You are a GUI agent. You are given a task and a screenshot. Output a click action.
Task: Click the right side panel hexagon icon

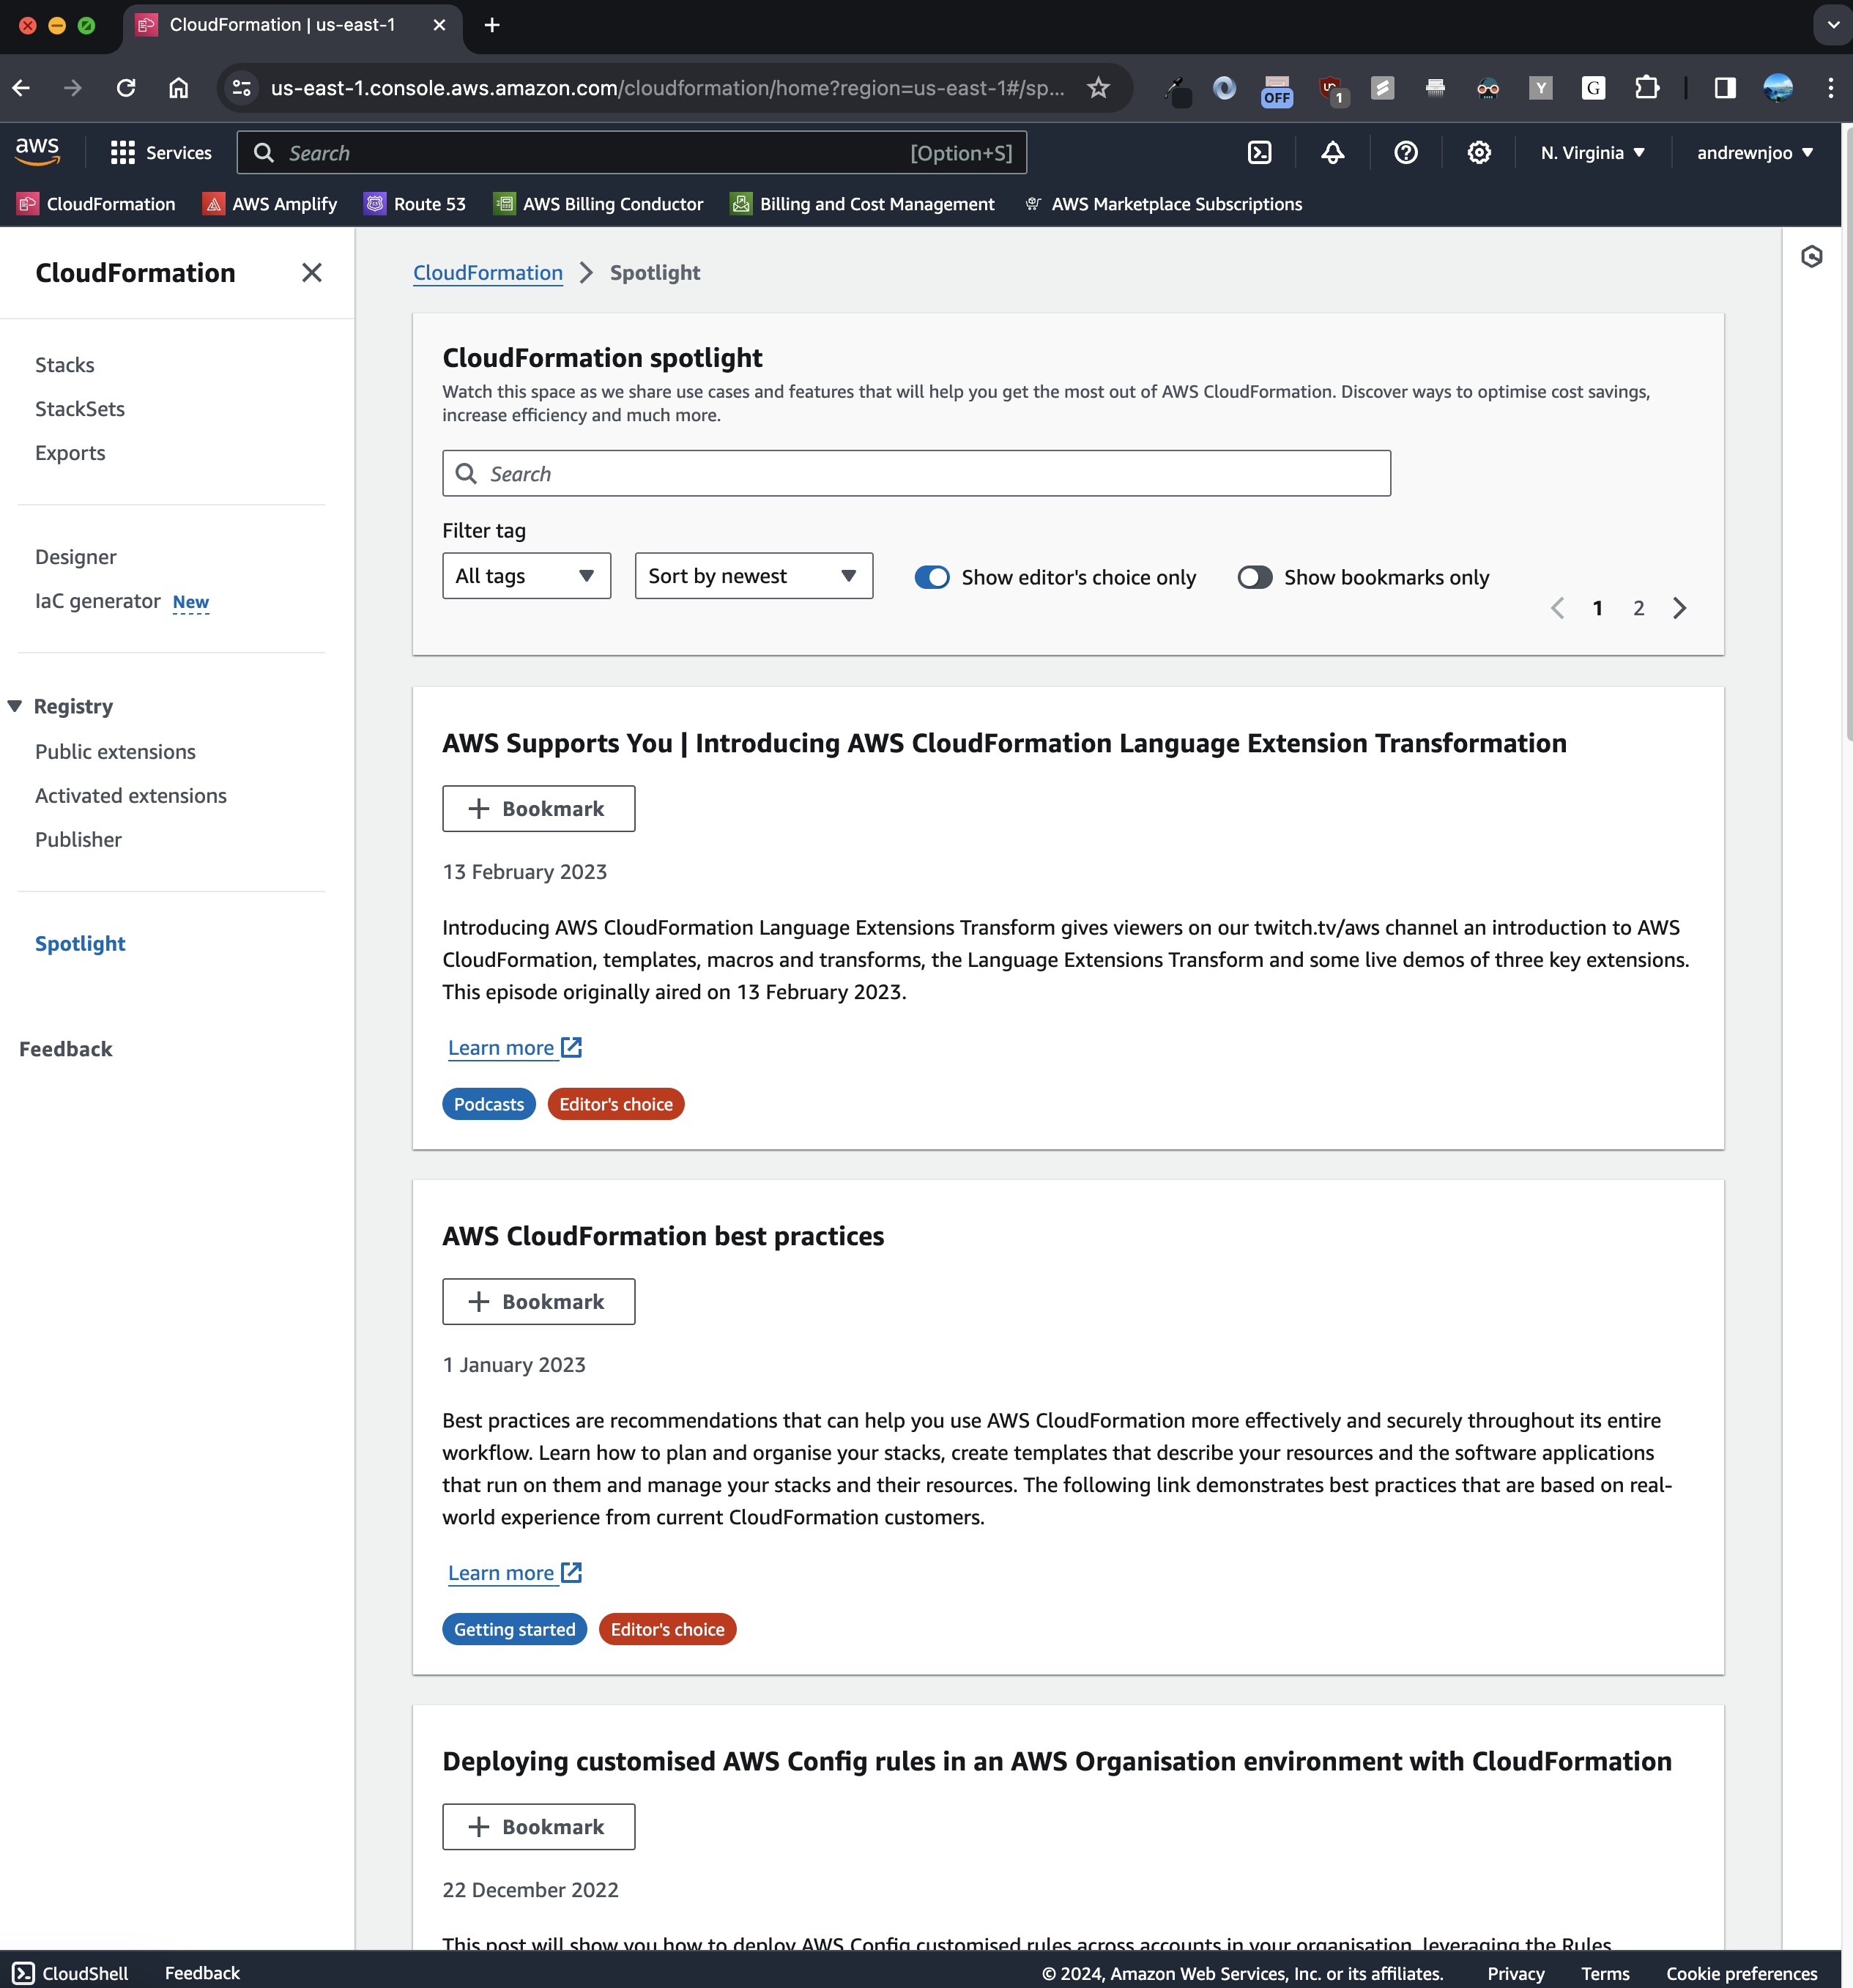pos(1811,257)
